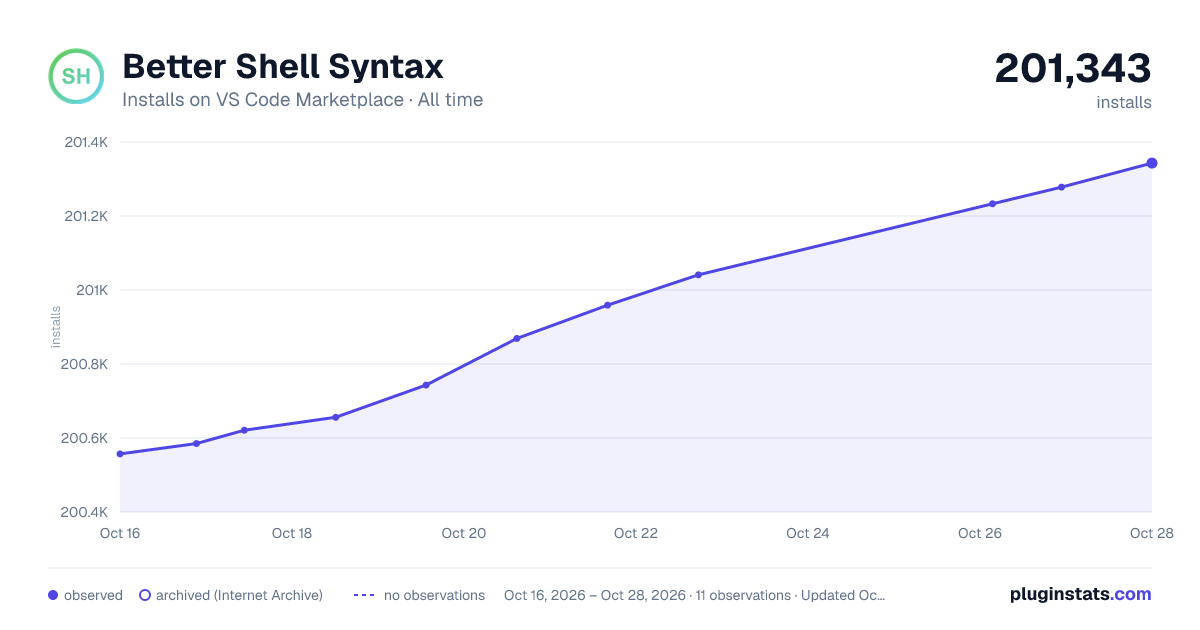The height and width of the screenshot is (630, 1200).
Task: Click the observed legend filled dot
Action: [53, 595]
